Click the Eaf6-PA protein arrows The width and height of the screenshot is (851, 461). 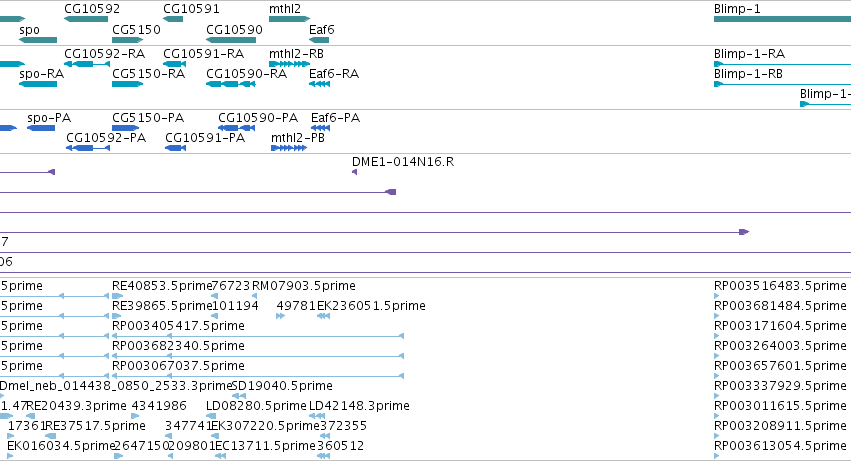[x=320, y=128]
